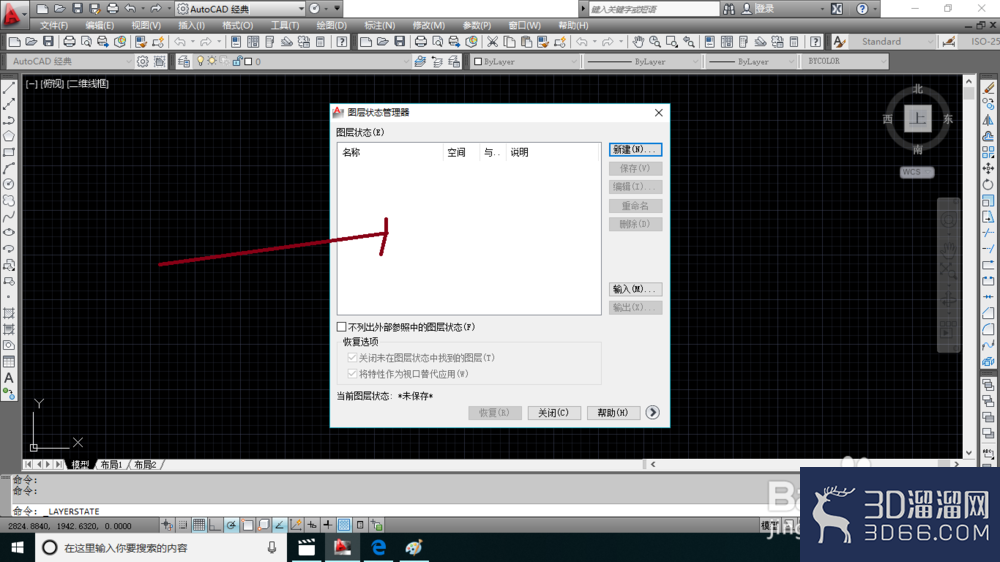Viewport: 1000px width, 562px height.
Task: Switch to the 布局2 layout tab
Action: click(x=145, y=465)
